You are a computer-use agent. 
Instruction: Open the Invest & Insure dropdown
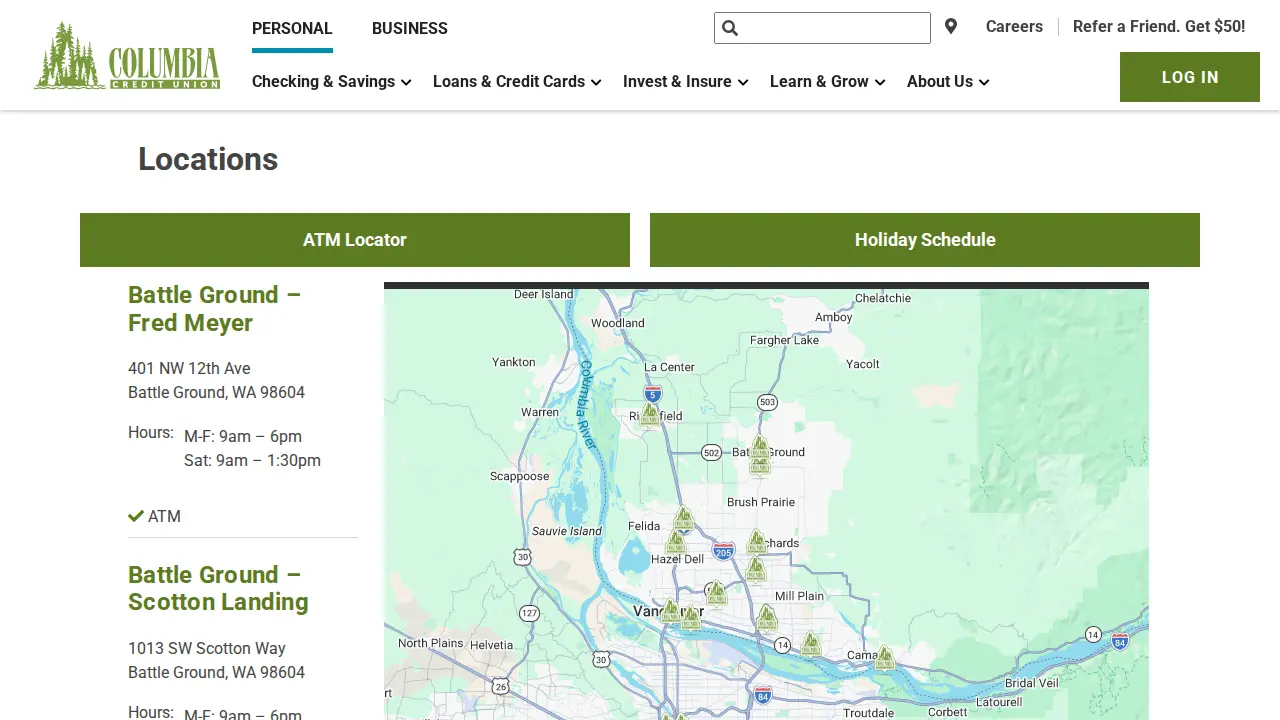tap(685, 82)
